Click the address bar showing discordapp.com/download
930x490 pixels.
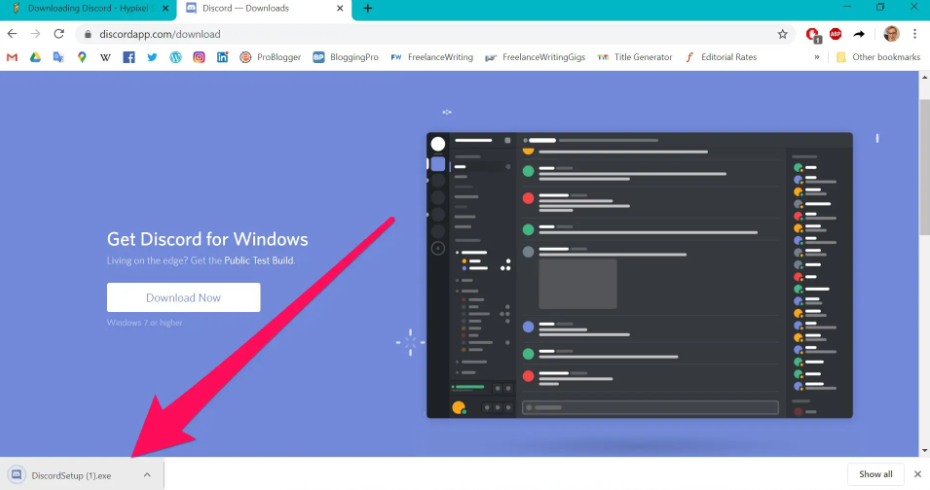pos(436,34)
